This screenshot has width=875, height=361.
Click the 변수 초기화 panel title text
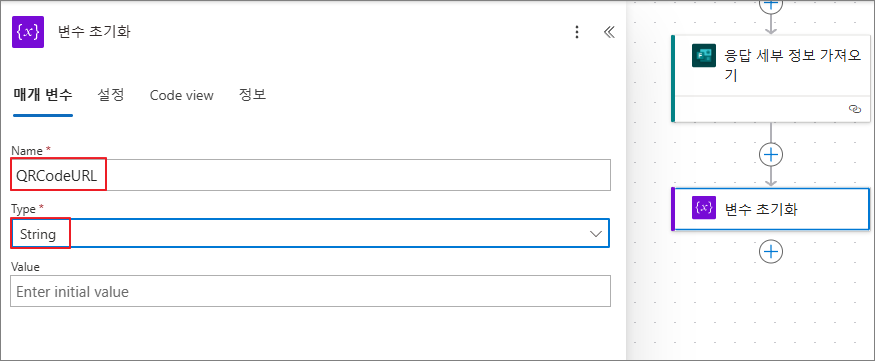94,32
